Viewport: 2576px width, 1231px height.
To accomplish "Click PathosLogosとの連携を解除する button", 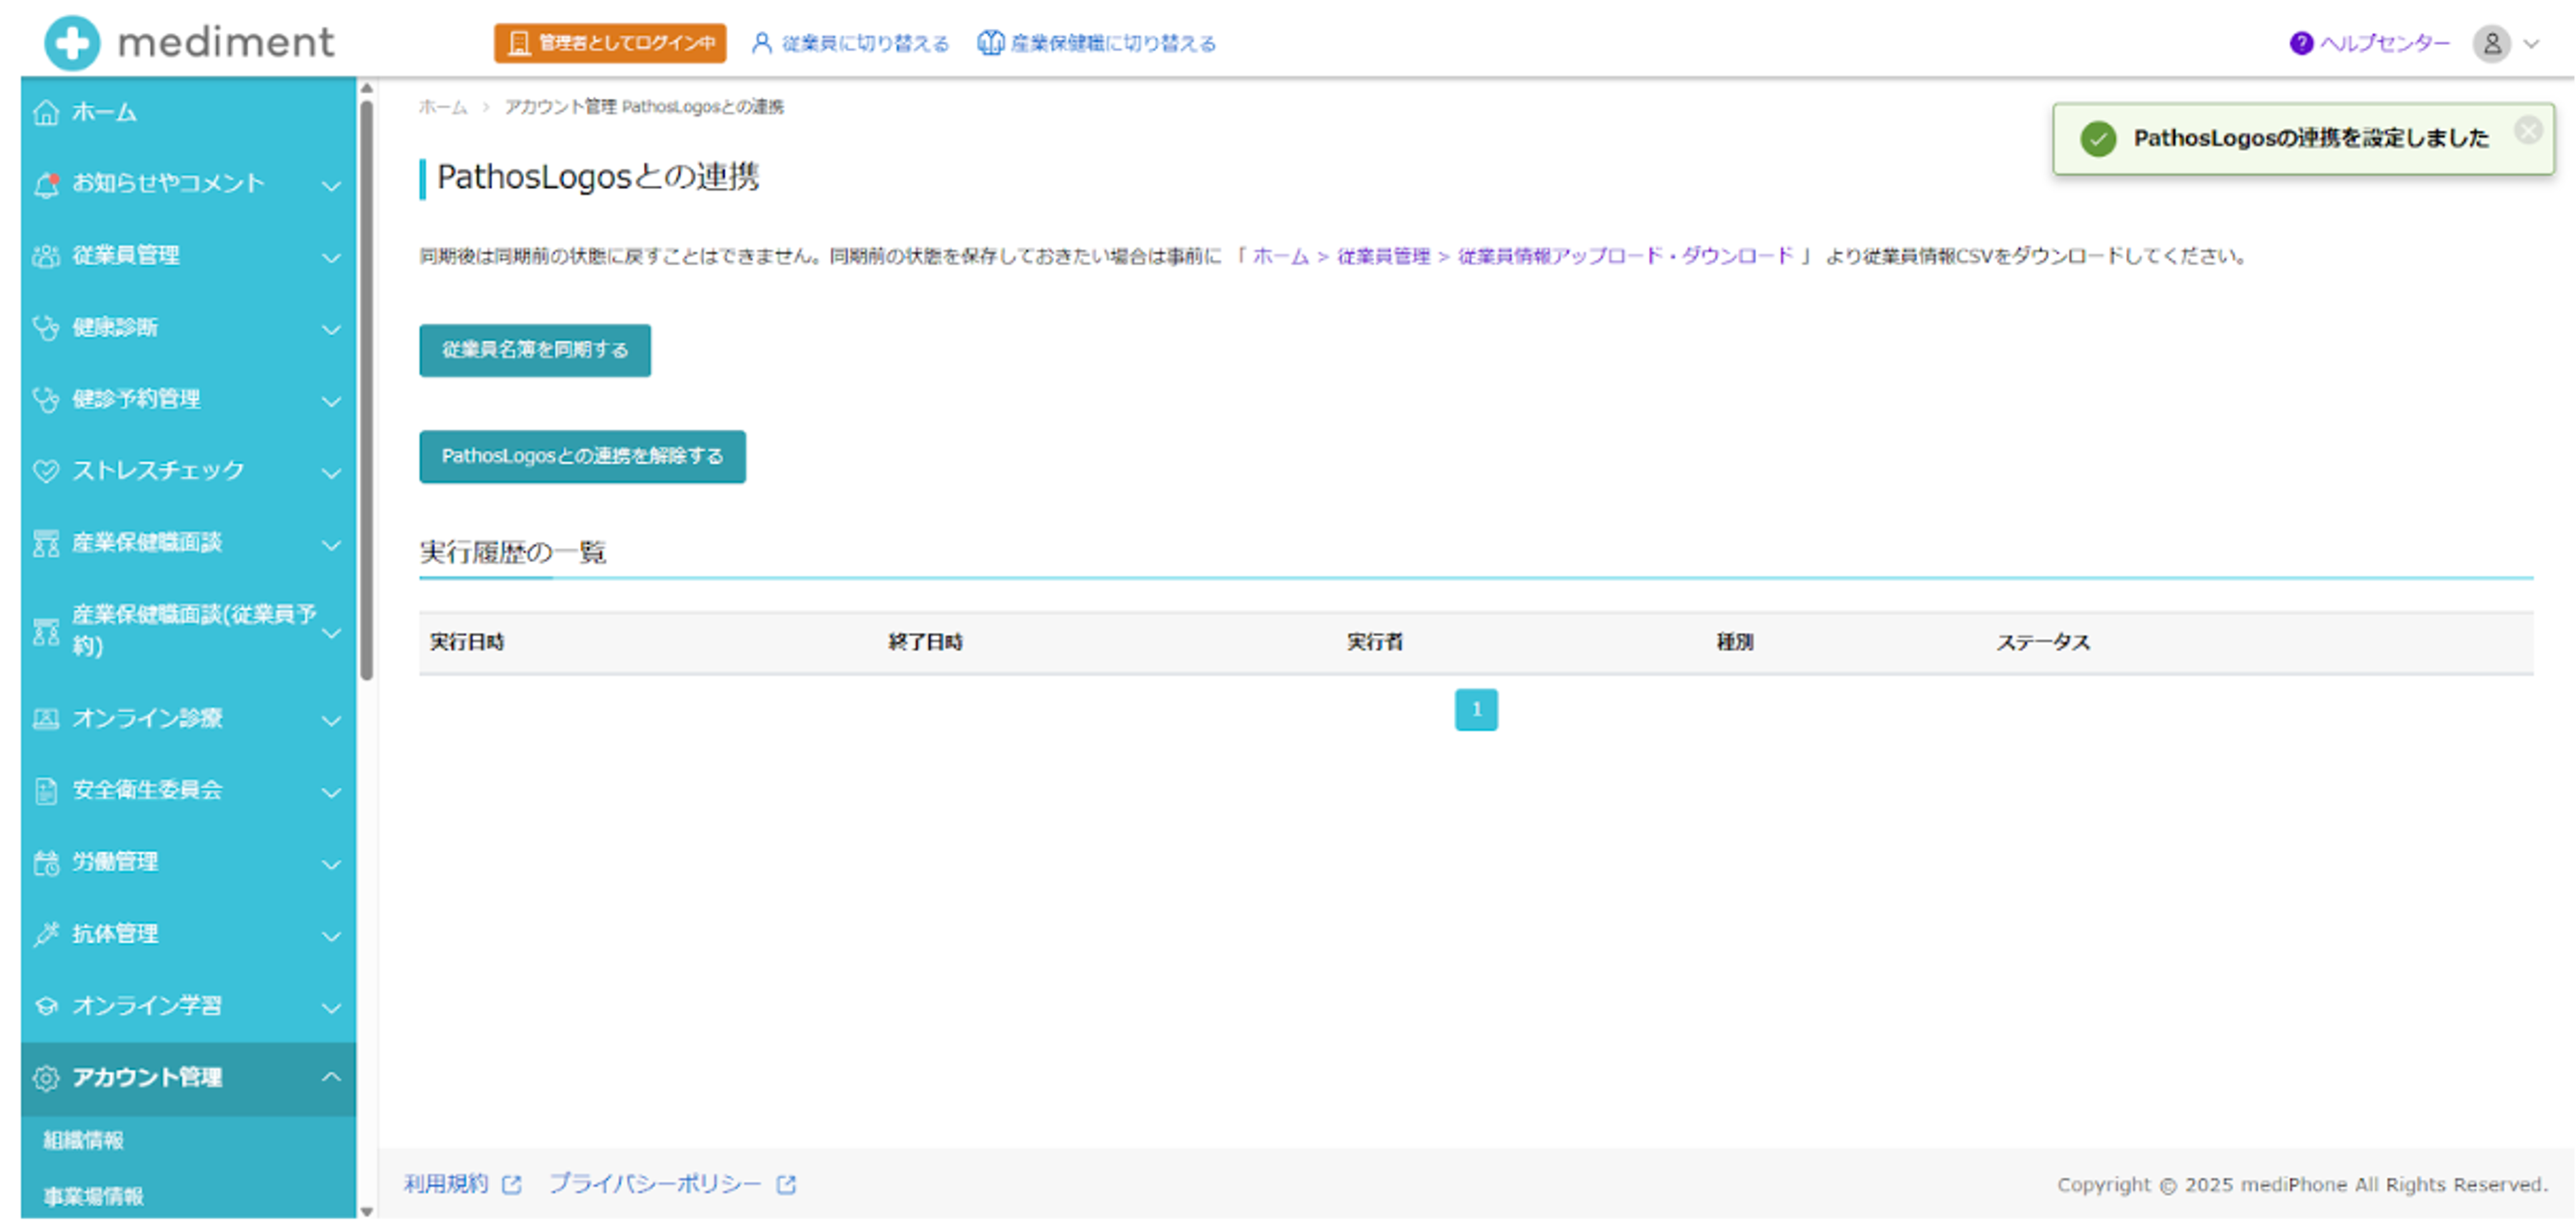I will click(x=582, y=456).
